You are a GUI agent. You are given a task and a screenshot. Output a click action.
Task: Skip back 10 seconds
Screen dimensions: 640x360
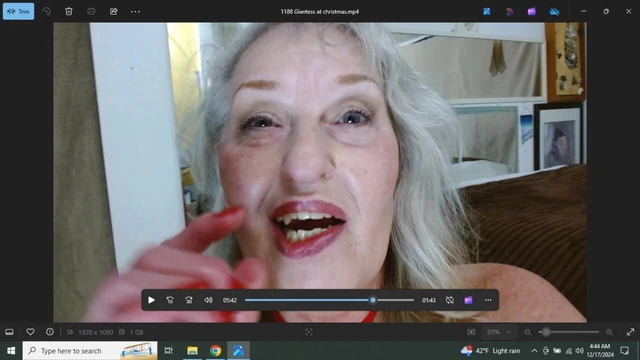coord(170,300)
